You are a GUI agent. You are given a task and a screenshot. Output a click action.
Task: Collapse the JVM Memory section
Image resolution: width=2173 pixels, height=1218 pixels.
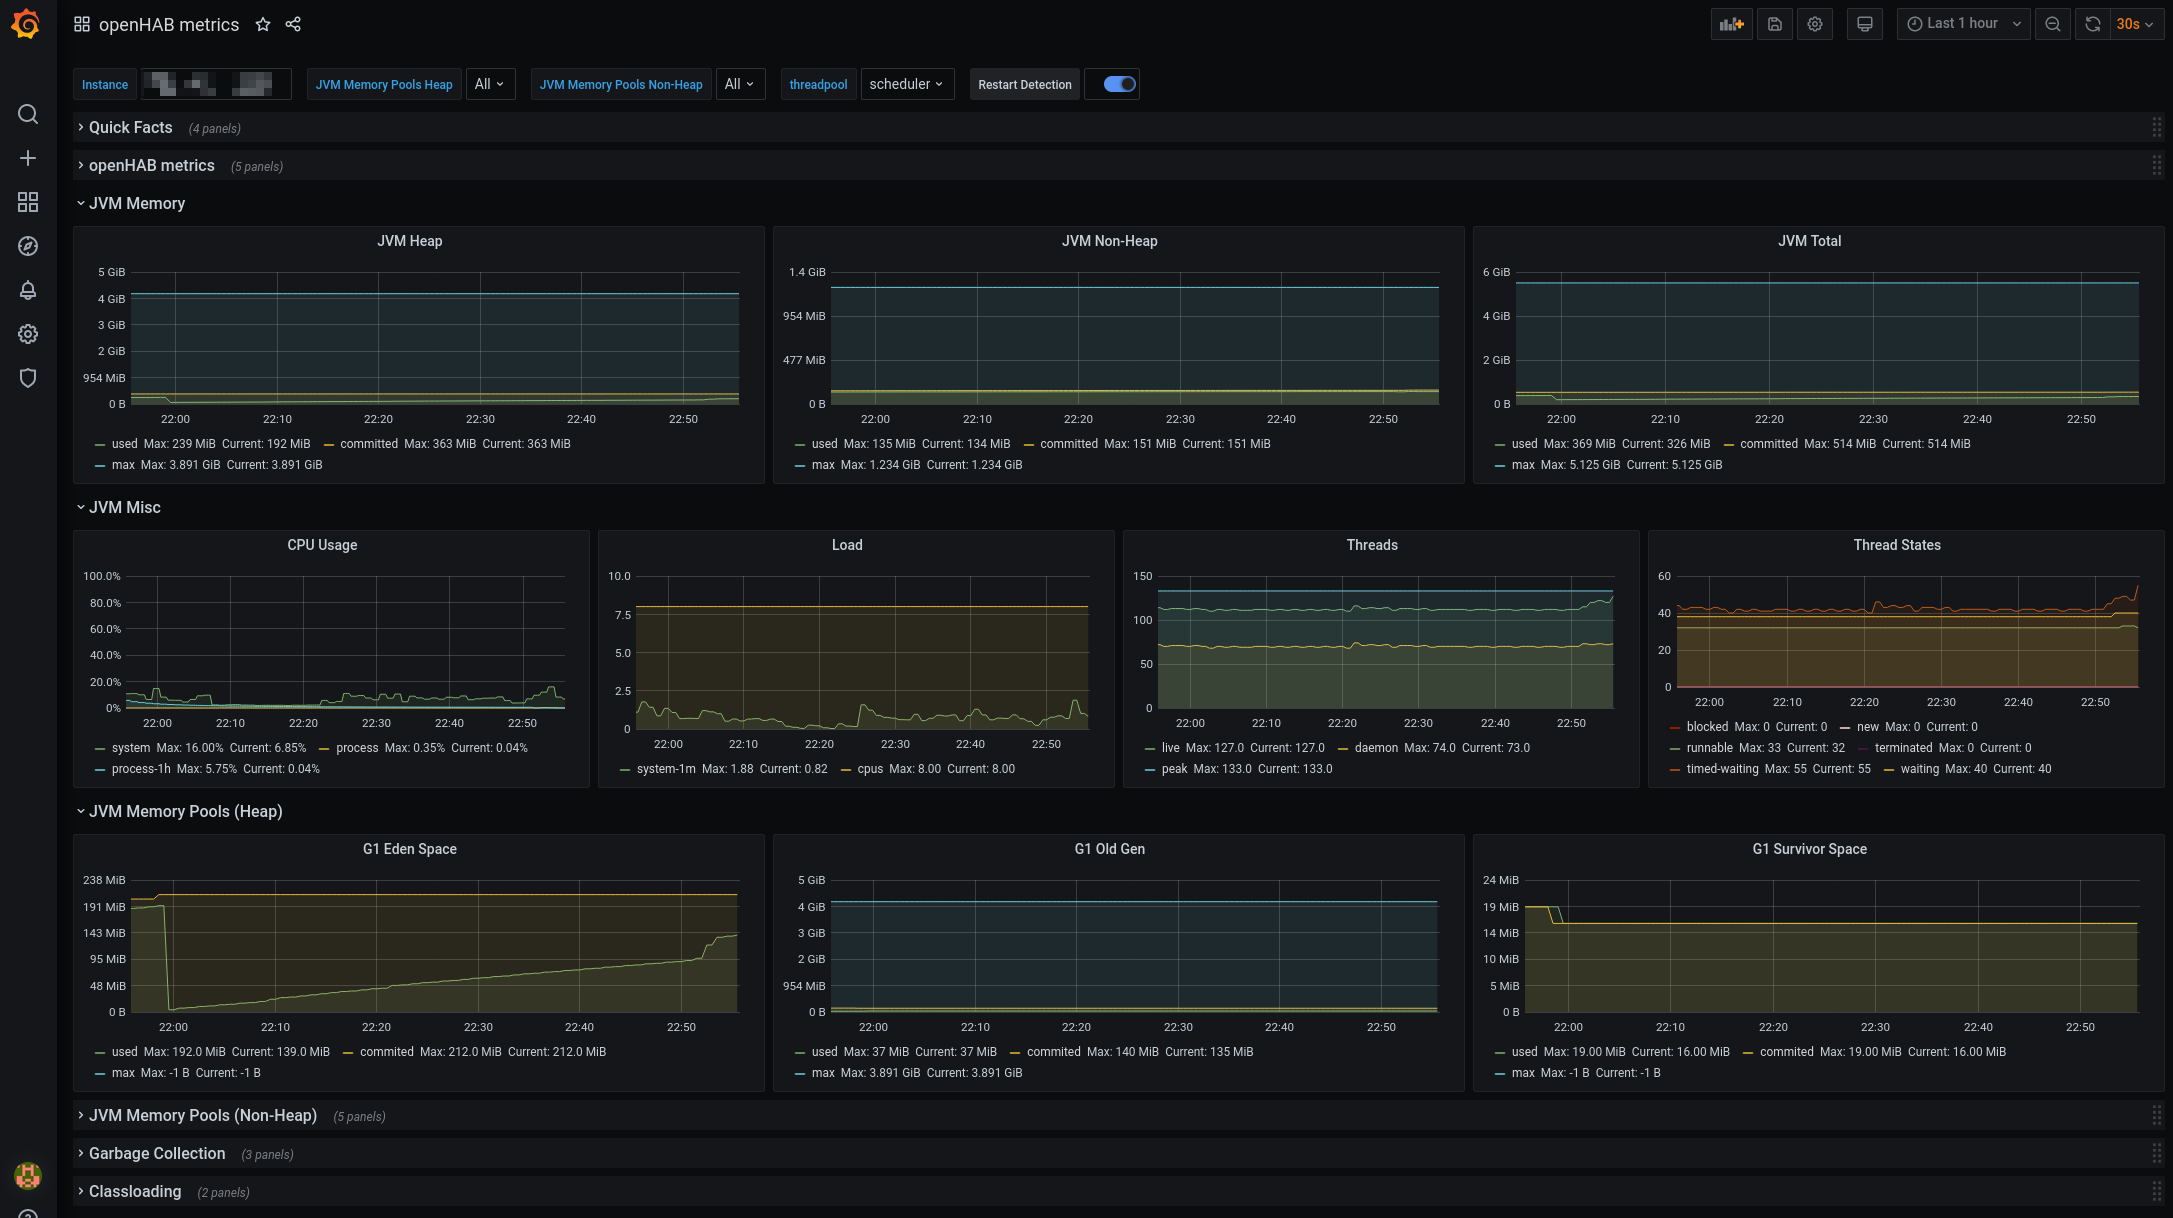coord(137,203)
